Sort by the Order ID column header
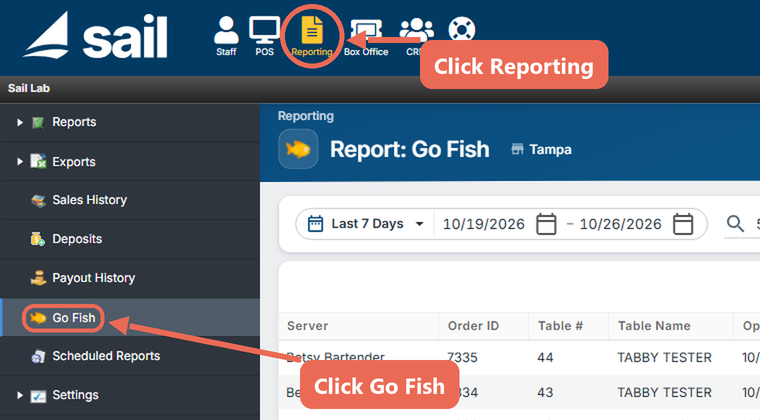The height and width of the screenshot is (420, 760). pyautogui.click(x=473, y=326)
